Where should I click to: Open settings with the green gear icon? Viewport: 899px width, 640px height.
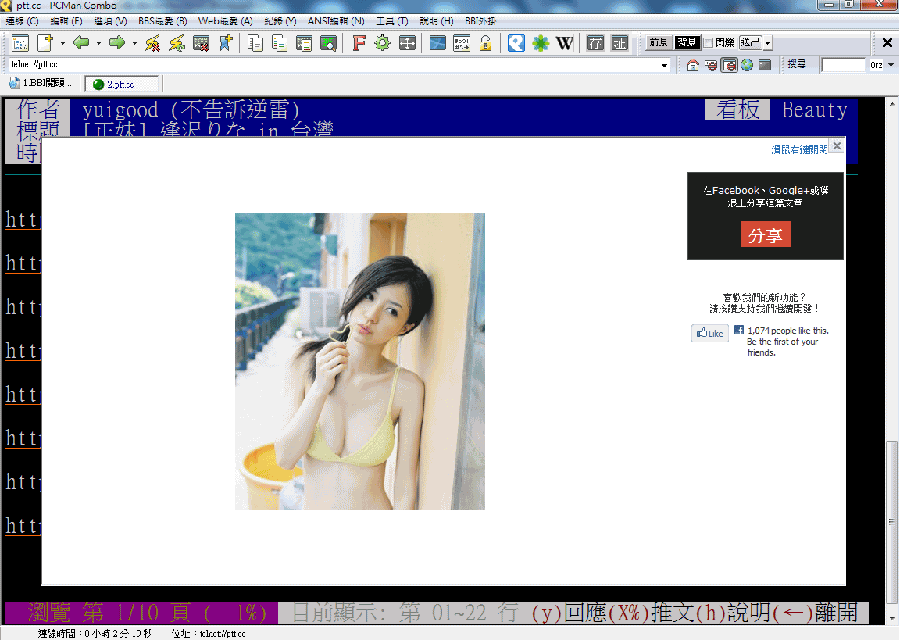click(382, 43)
